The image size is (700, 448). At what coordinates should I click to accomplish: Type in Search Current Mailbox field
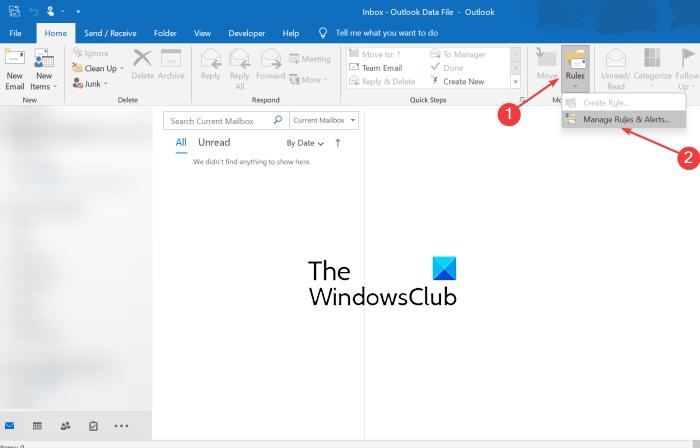[225, 121]
